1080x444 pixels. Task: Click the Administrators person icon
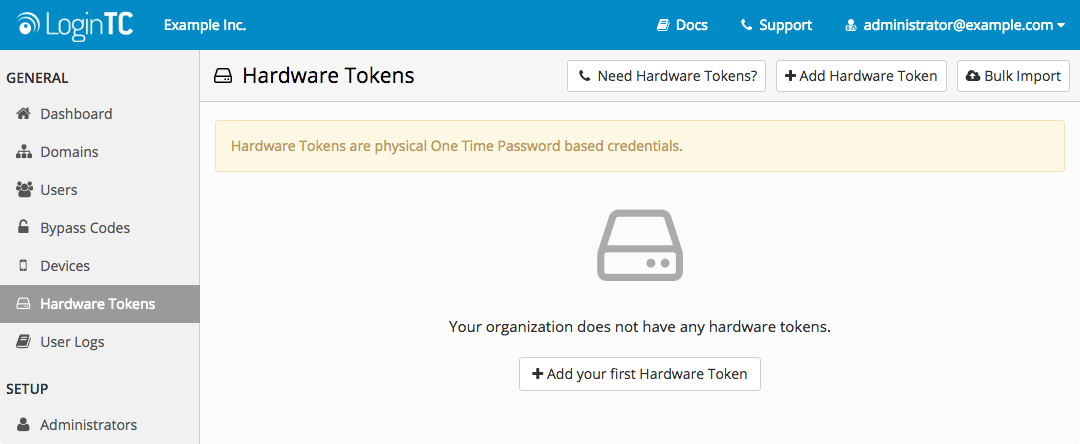(23, 424)
